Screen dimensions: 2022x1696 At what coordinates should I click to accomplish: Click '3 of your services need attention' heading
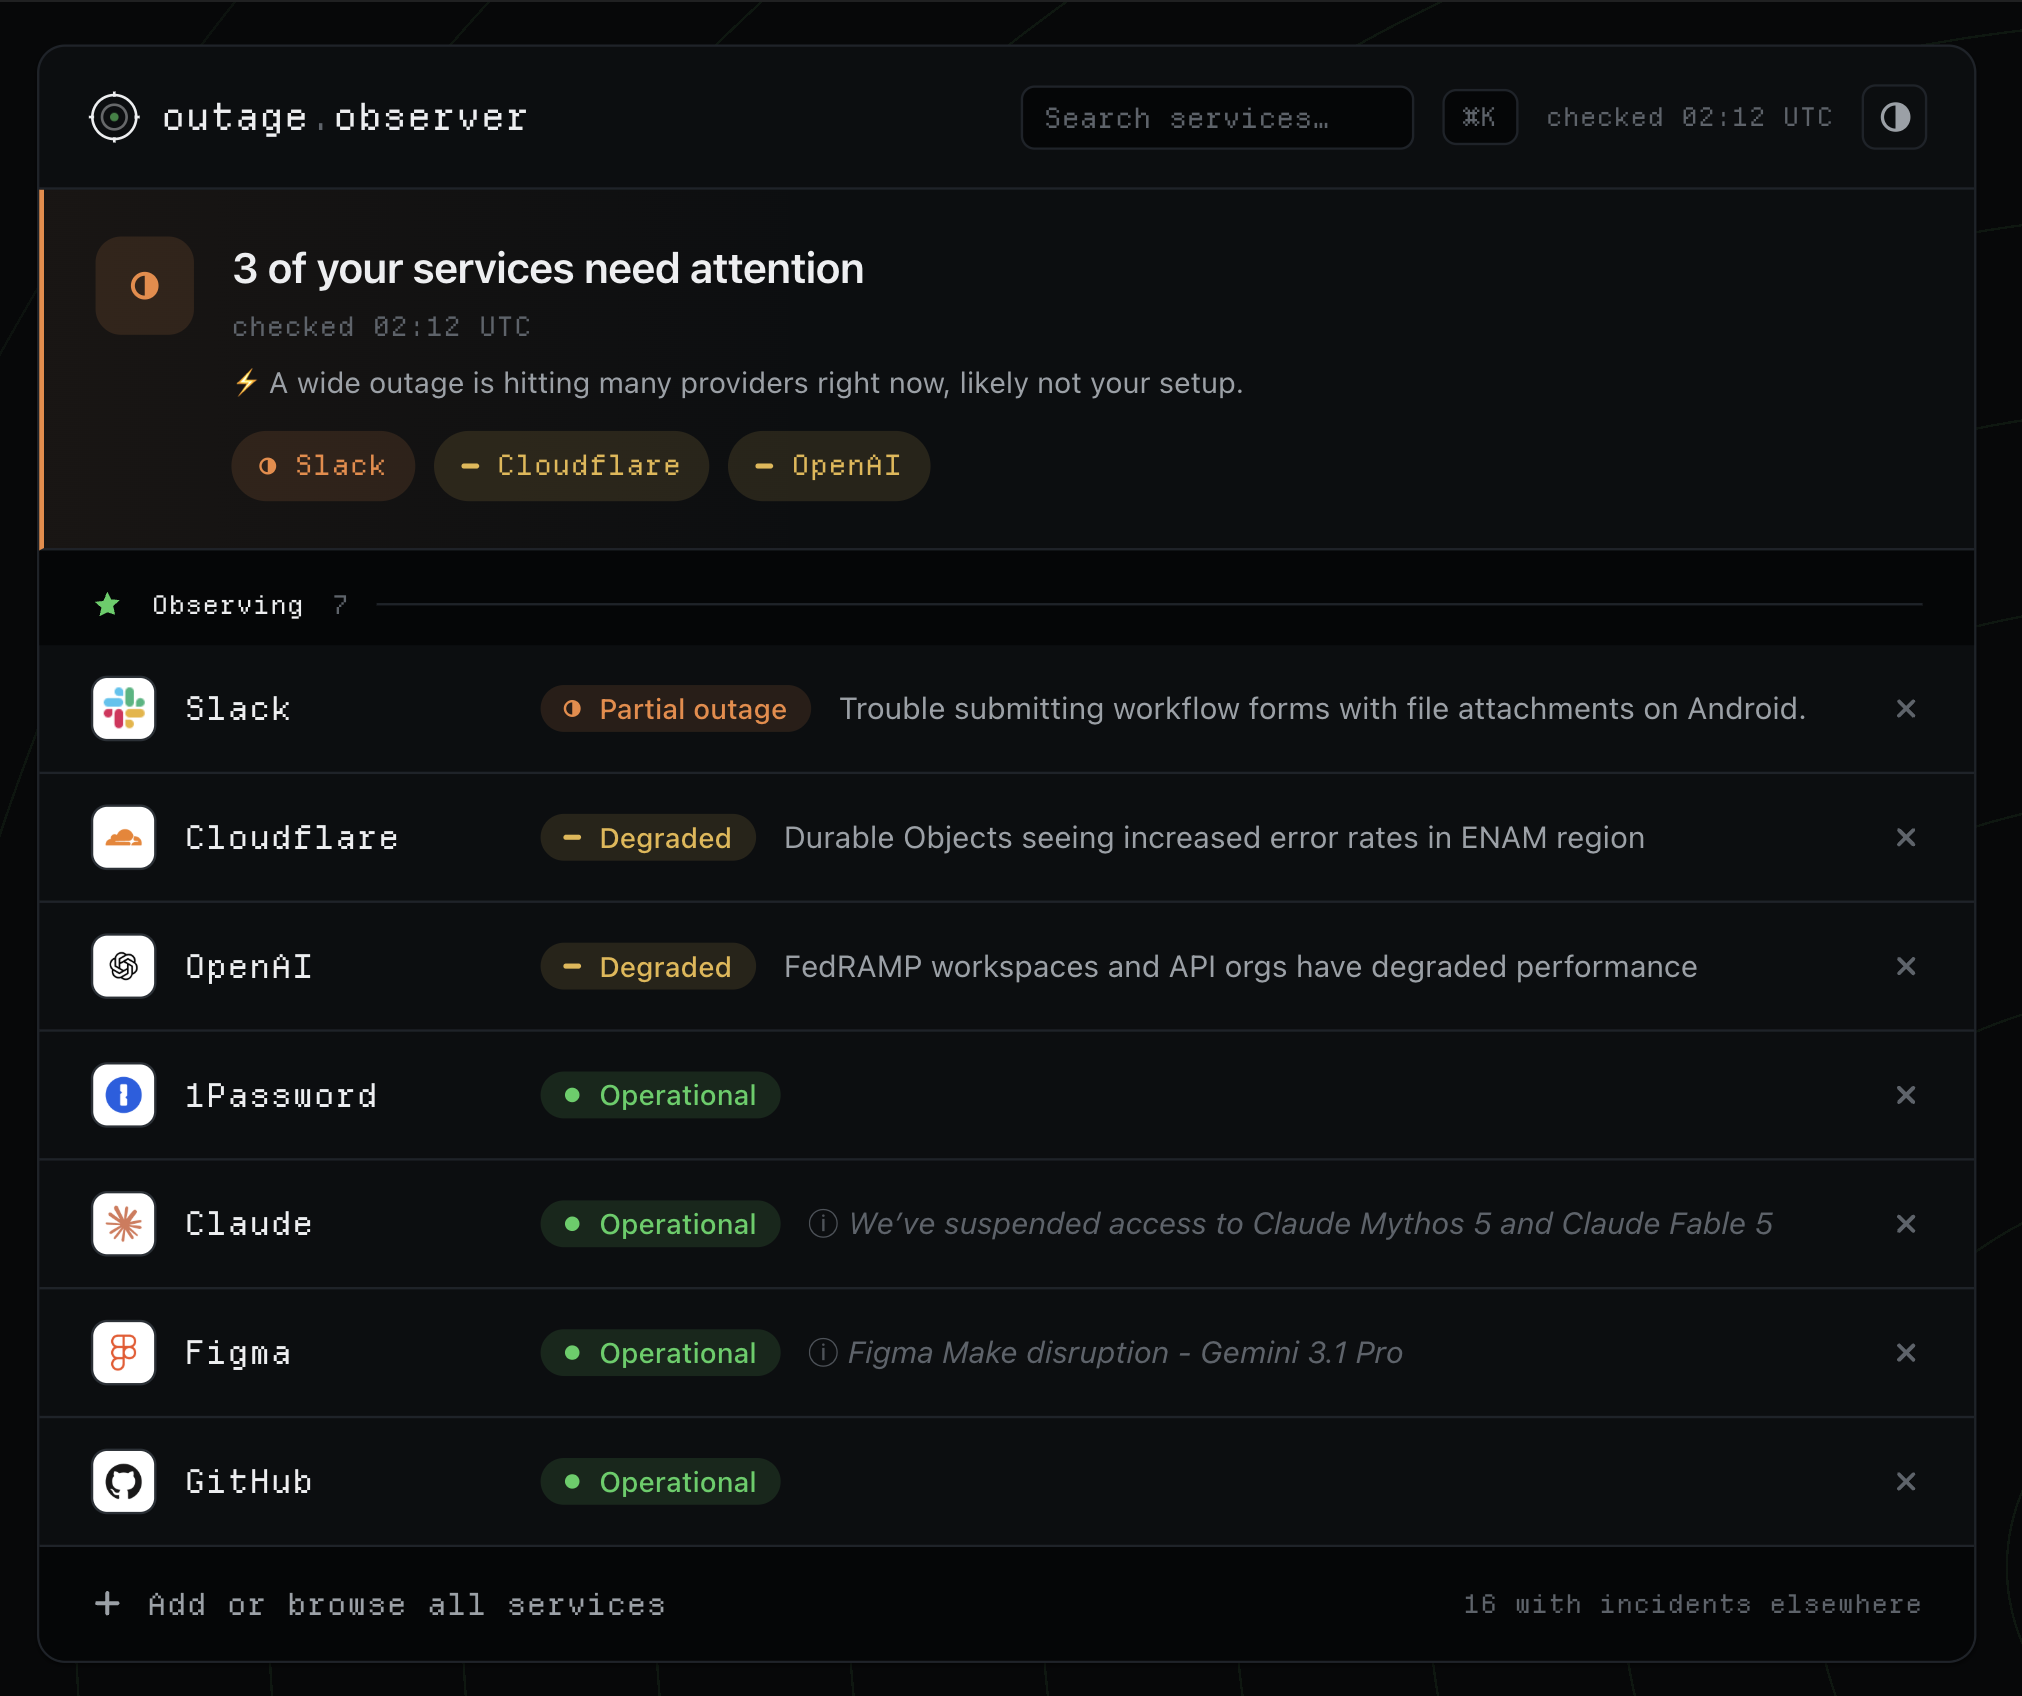pyautogui.click(x=549, y=269)
